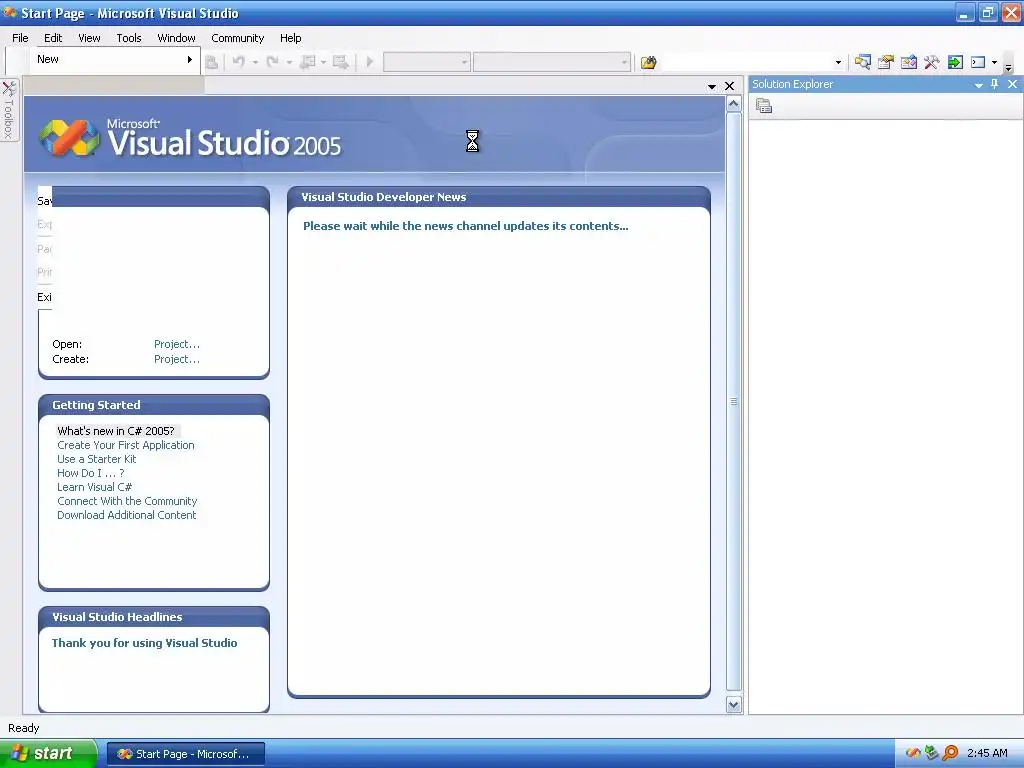The height and width of the screenshot is (768, 1024).
Task: Click the Ready status bar text
Action: [24, 728]
